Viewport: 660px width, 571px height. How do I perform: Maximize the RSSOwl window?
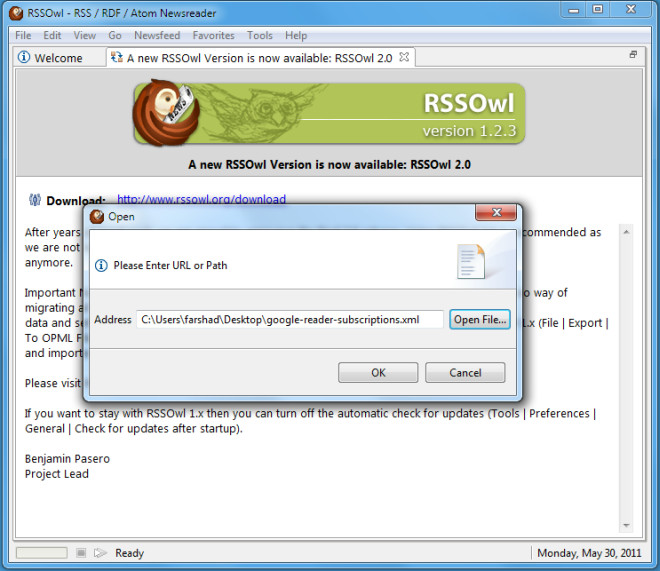(x=598, y=9)
